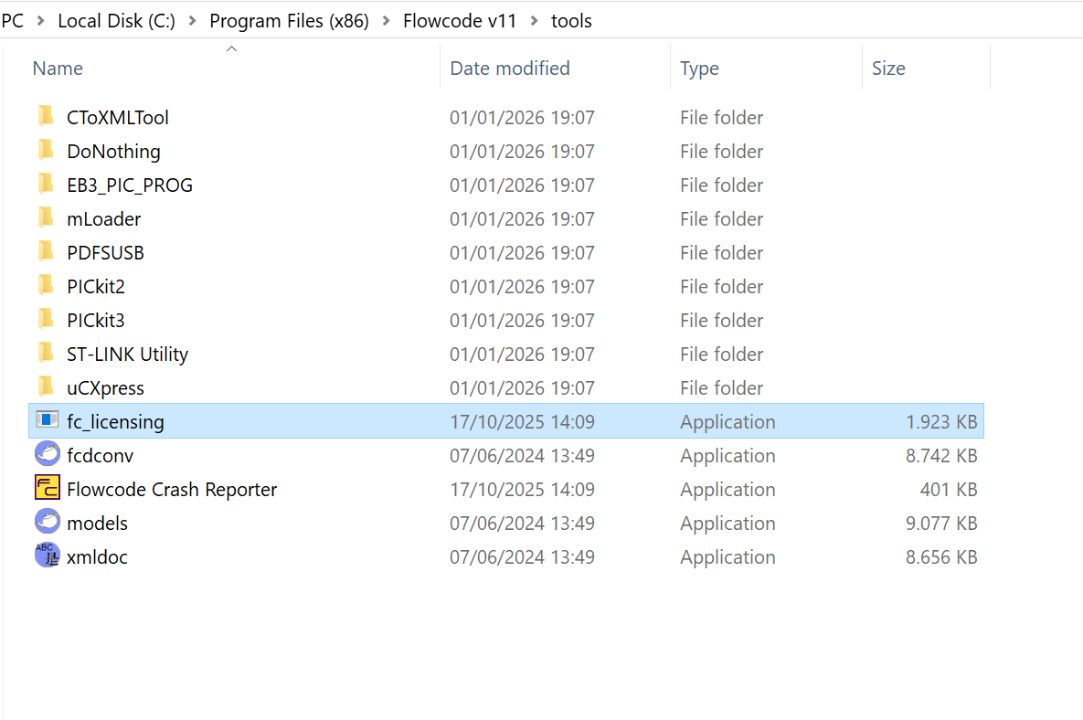Select the CToXMLTool folder icon
The height and width of the screenshot is (720, 1083).
46,117
